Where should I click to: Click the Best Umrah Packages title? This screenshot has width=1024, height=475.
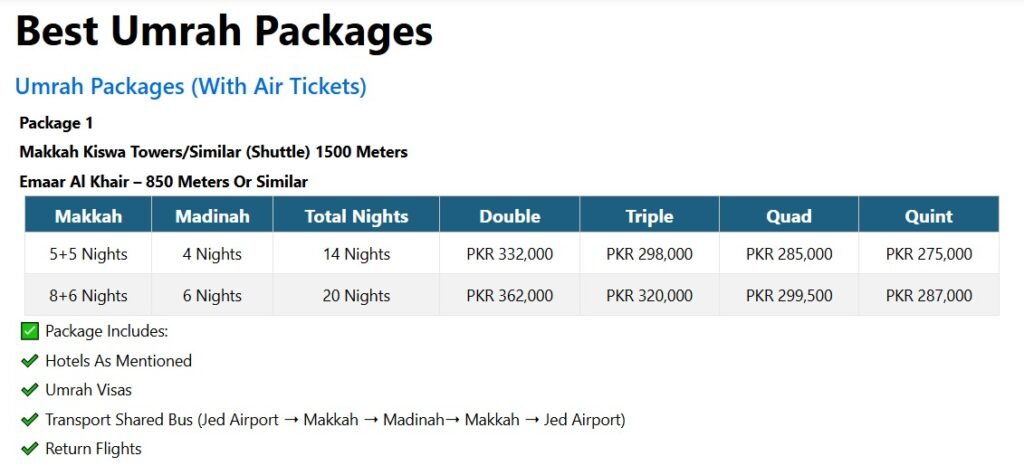[x=224, y=31]
